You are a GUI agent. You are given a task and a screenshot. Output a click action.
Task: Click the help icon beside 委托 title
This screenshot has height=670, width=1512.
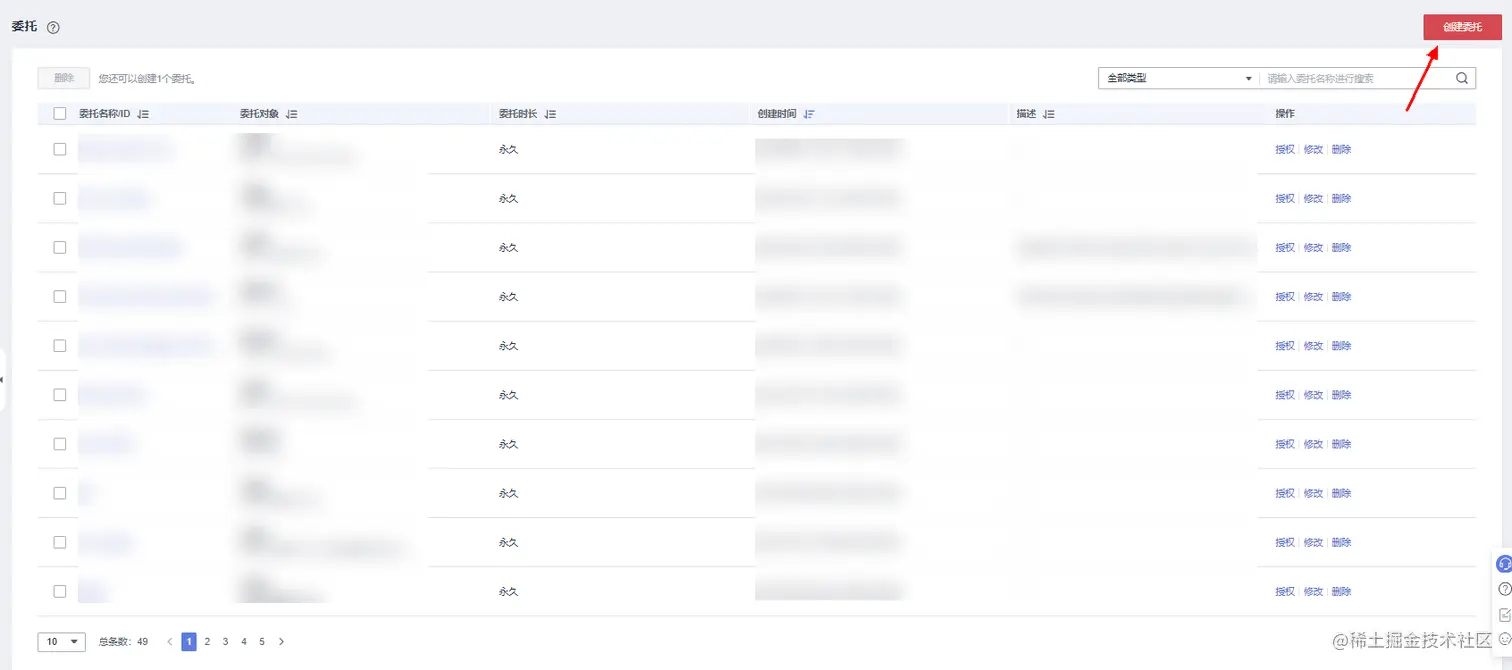(53, 28)
